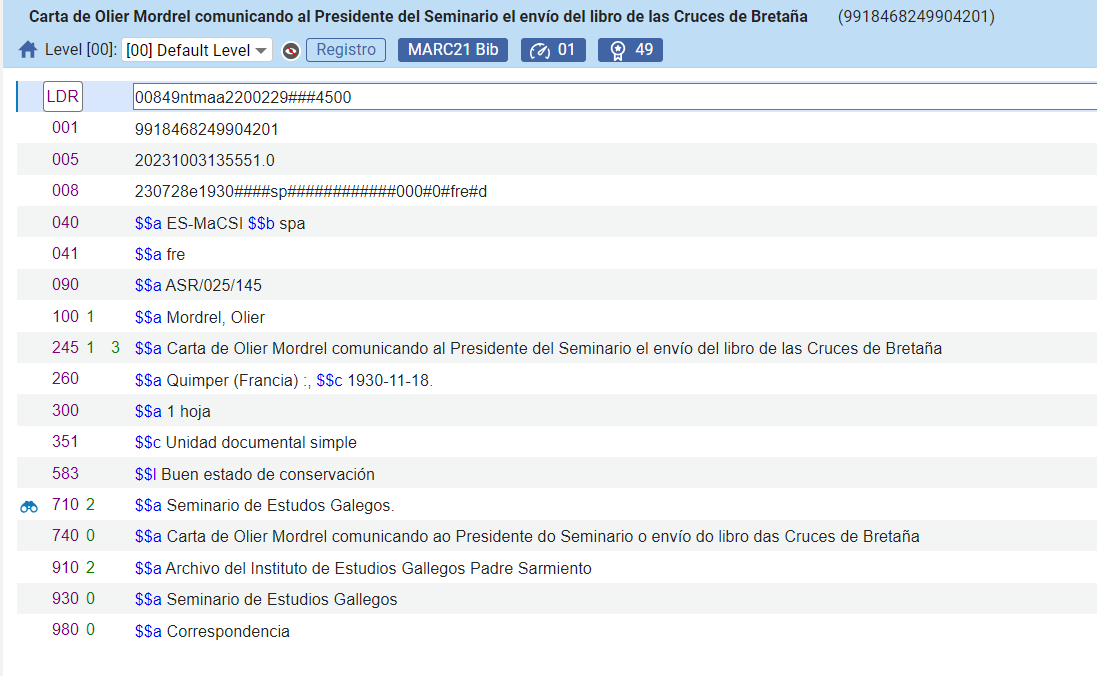
Task: Select field tag 910
Action: pos(65,568)
